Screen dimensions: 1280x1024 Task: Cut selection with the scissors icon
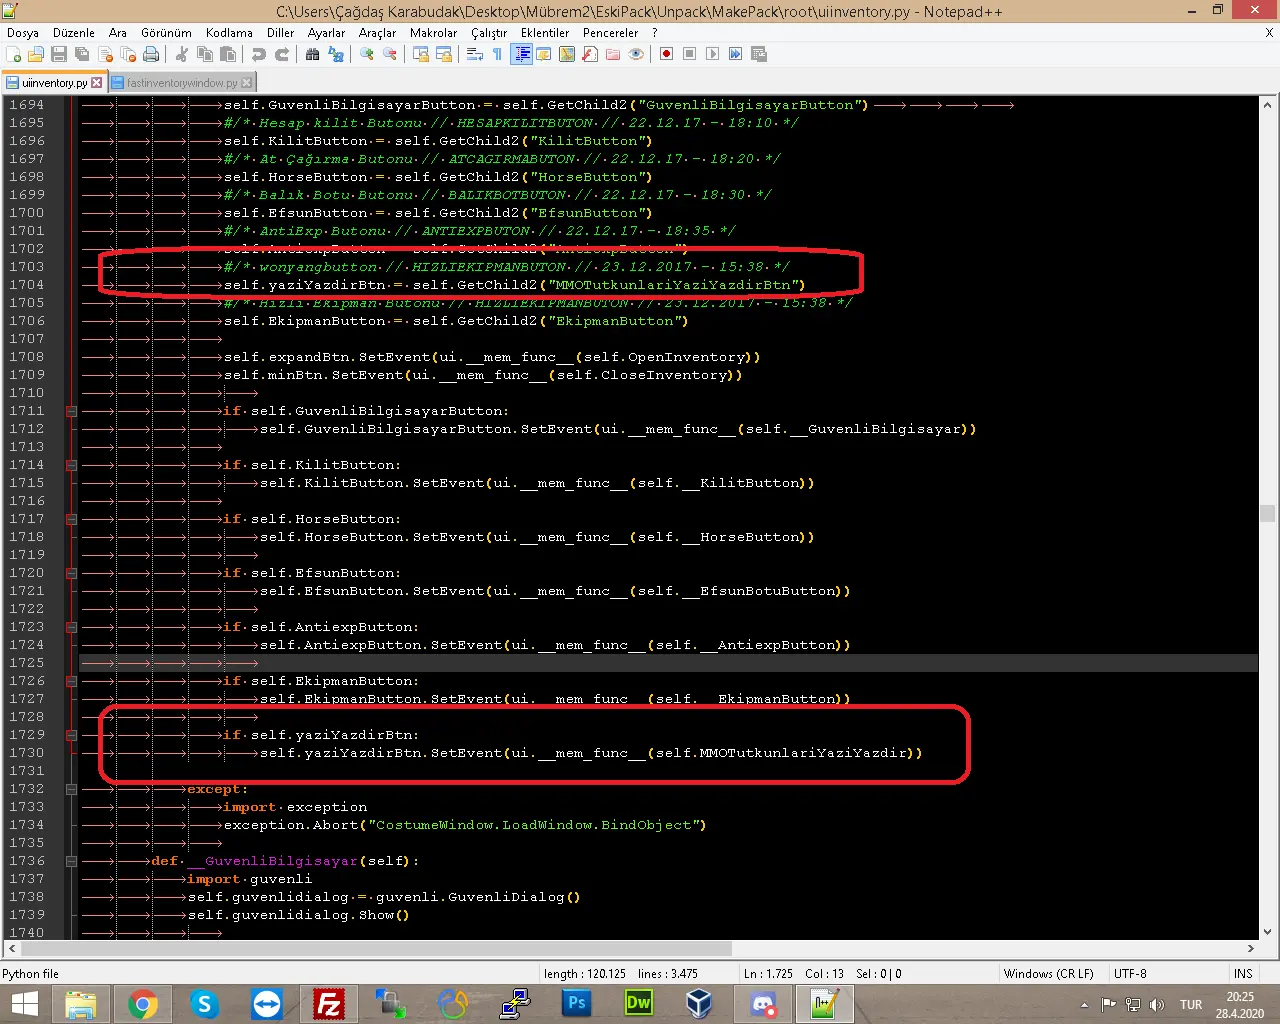(x=182, y=54)
